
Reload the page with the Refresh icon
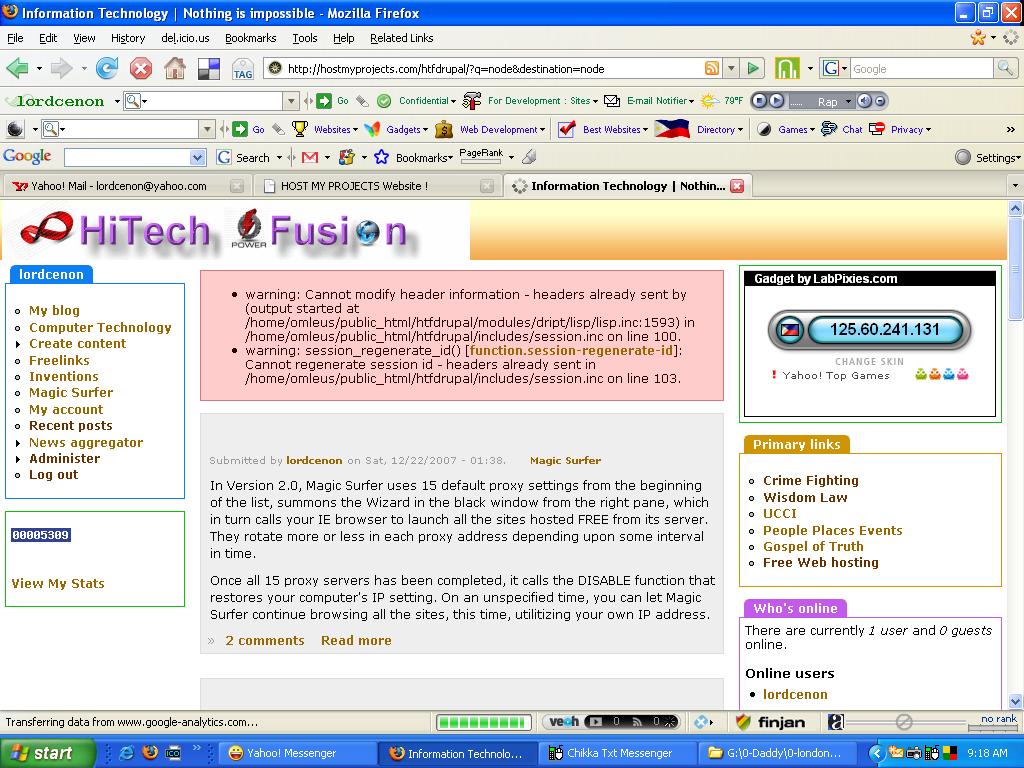point(107,68)
